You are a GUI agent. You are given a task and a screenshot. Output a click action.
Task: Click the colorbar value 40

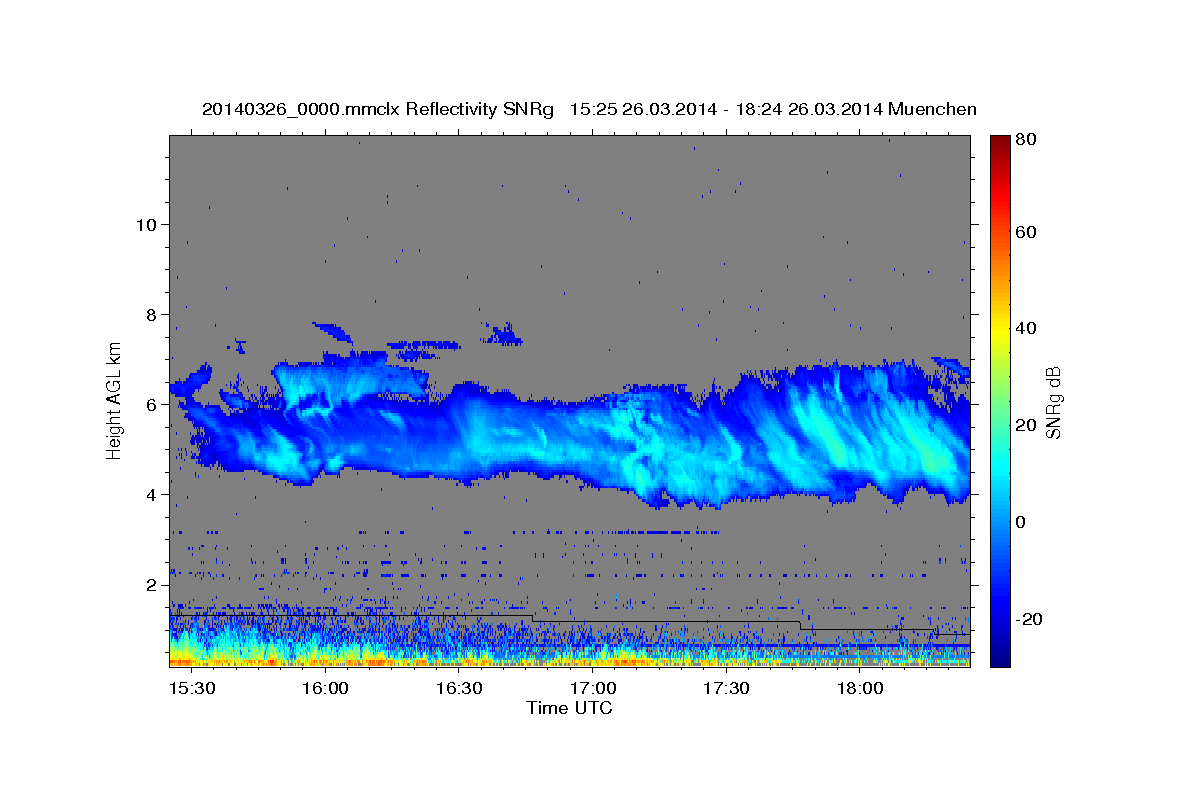click(x=1027, y=328)
